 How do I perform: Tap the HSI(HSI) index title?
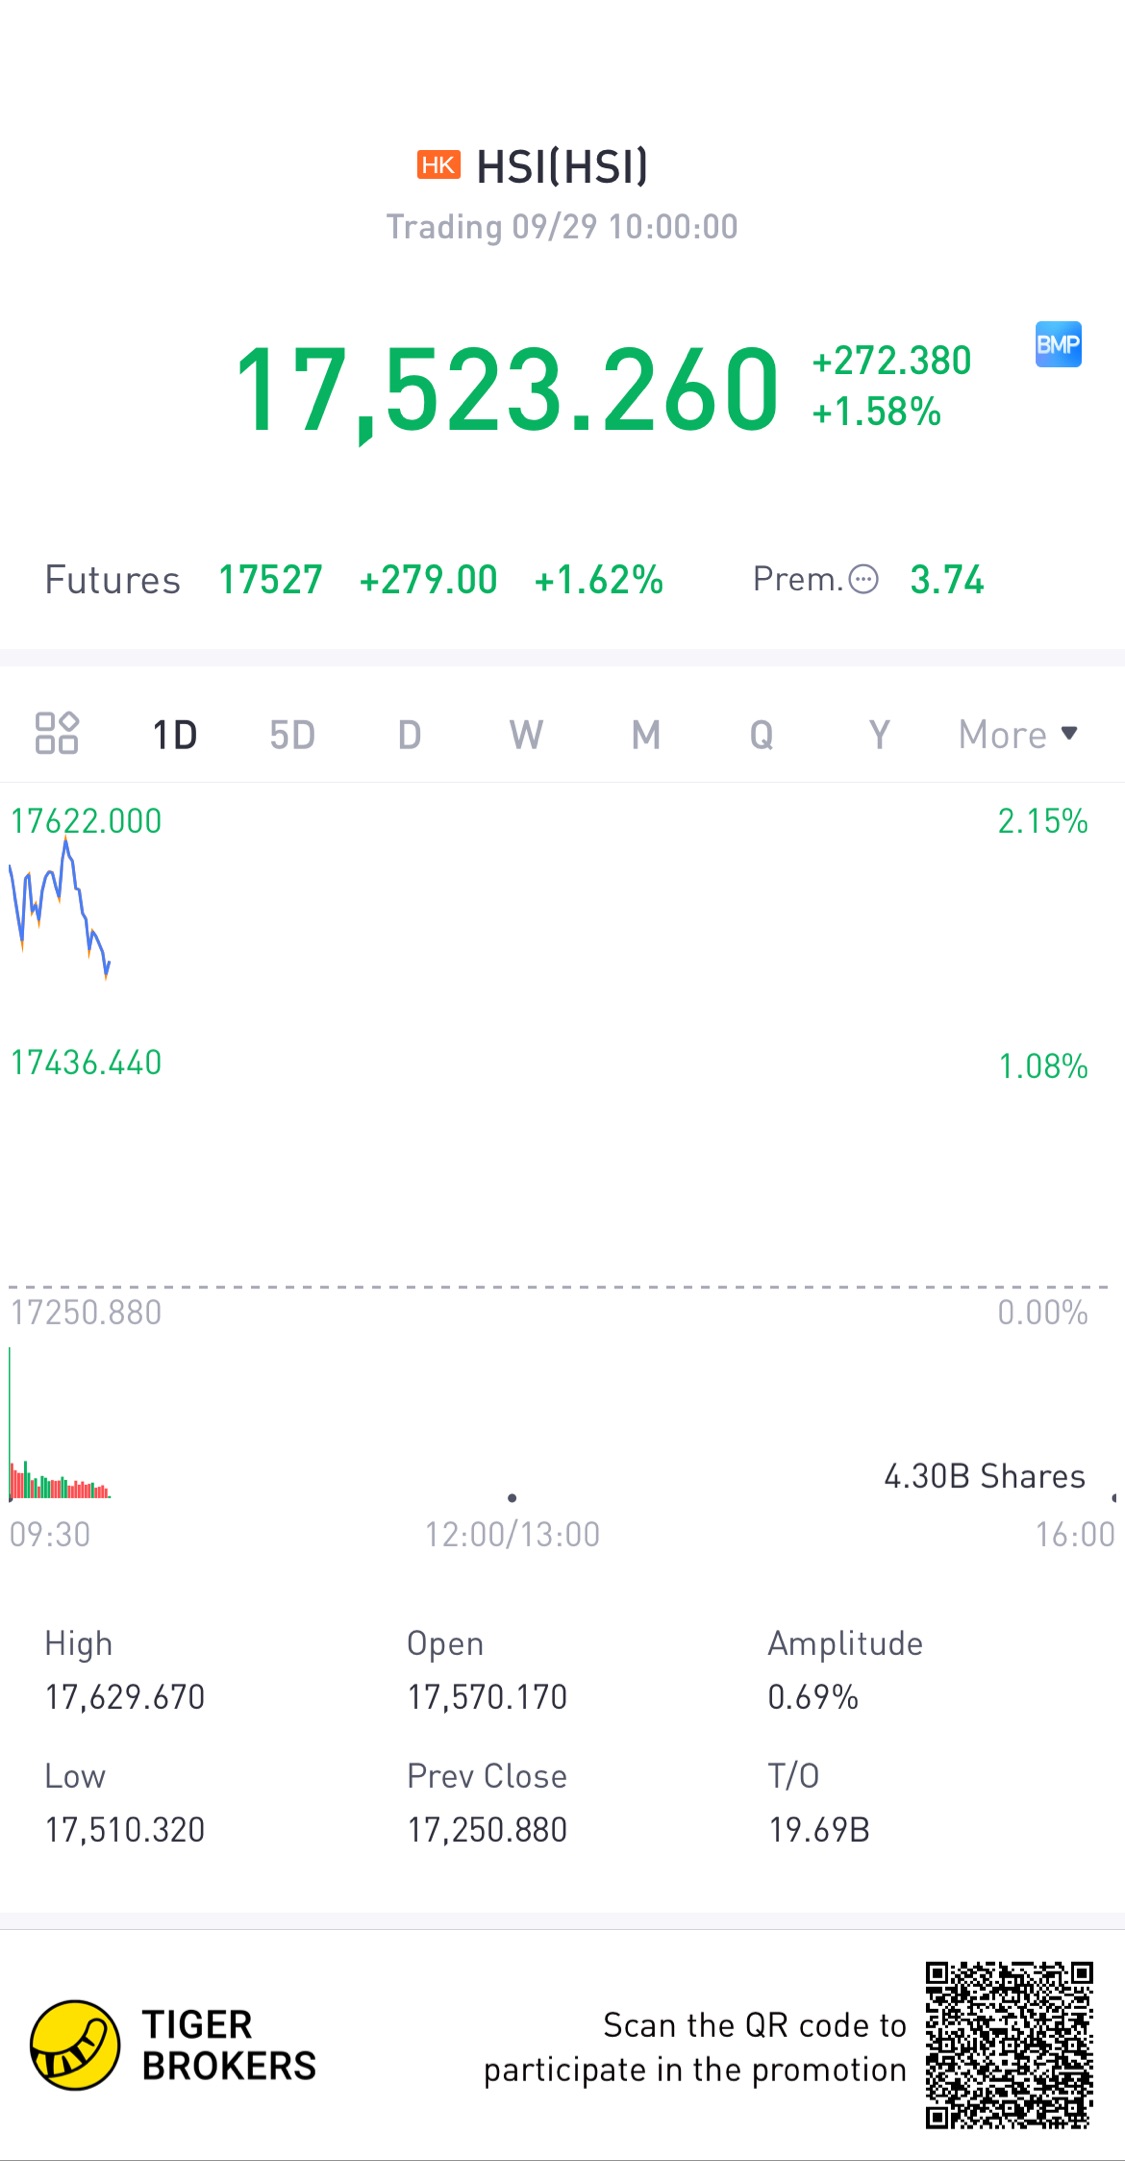tap(561, 166)
